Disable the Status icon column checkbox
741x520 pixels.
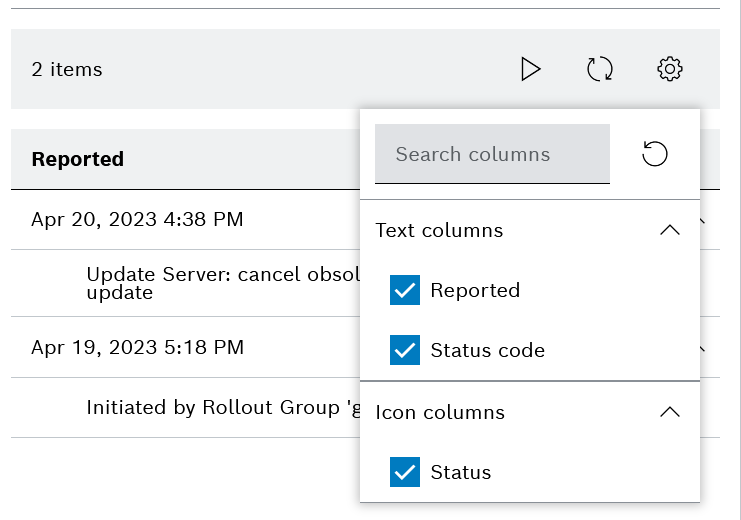point(405,472)
